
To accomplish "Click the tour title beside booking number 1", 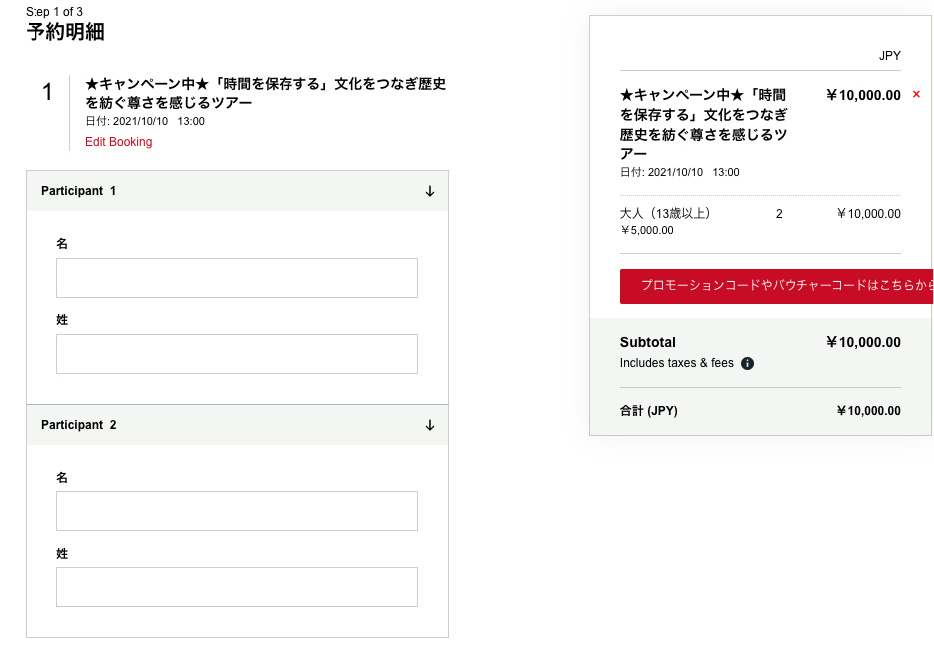I will tap(265, 93).
